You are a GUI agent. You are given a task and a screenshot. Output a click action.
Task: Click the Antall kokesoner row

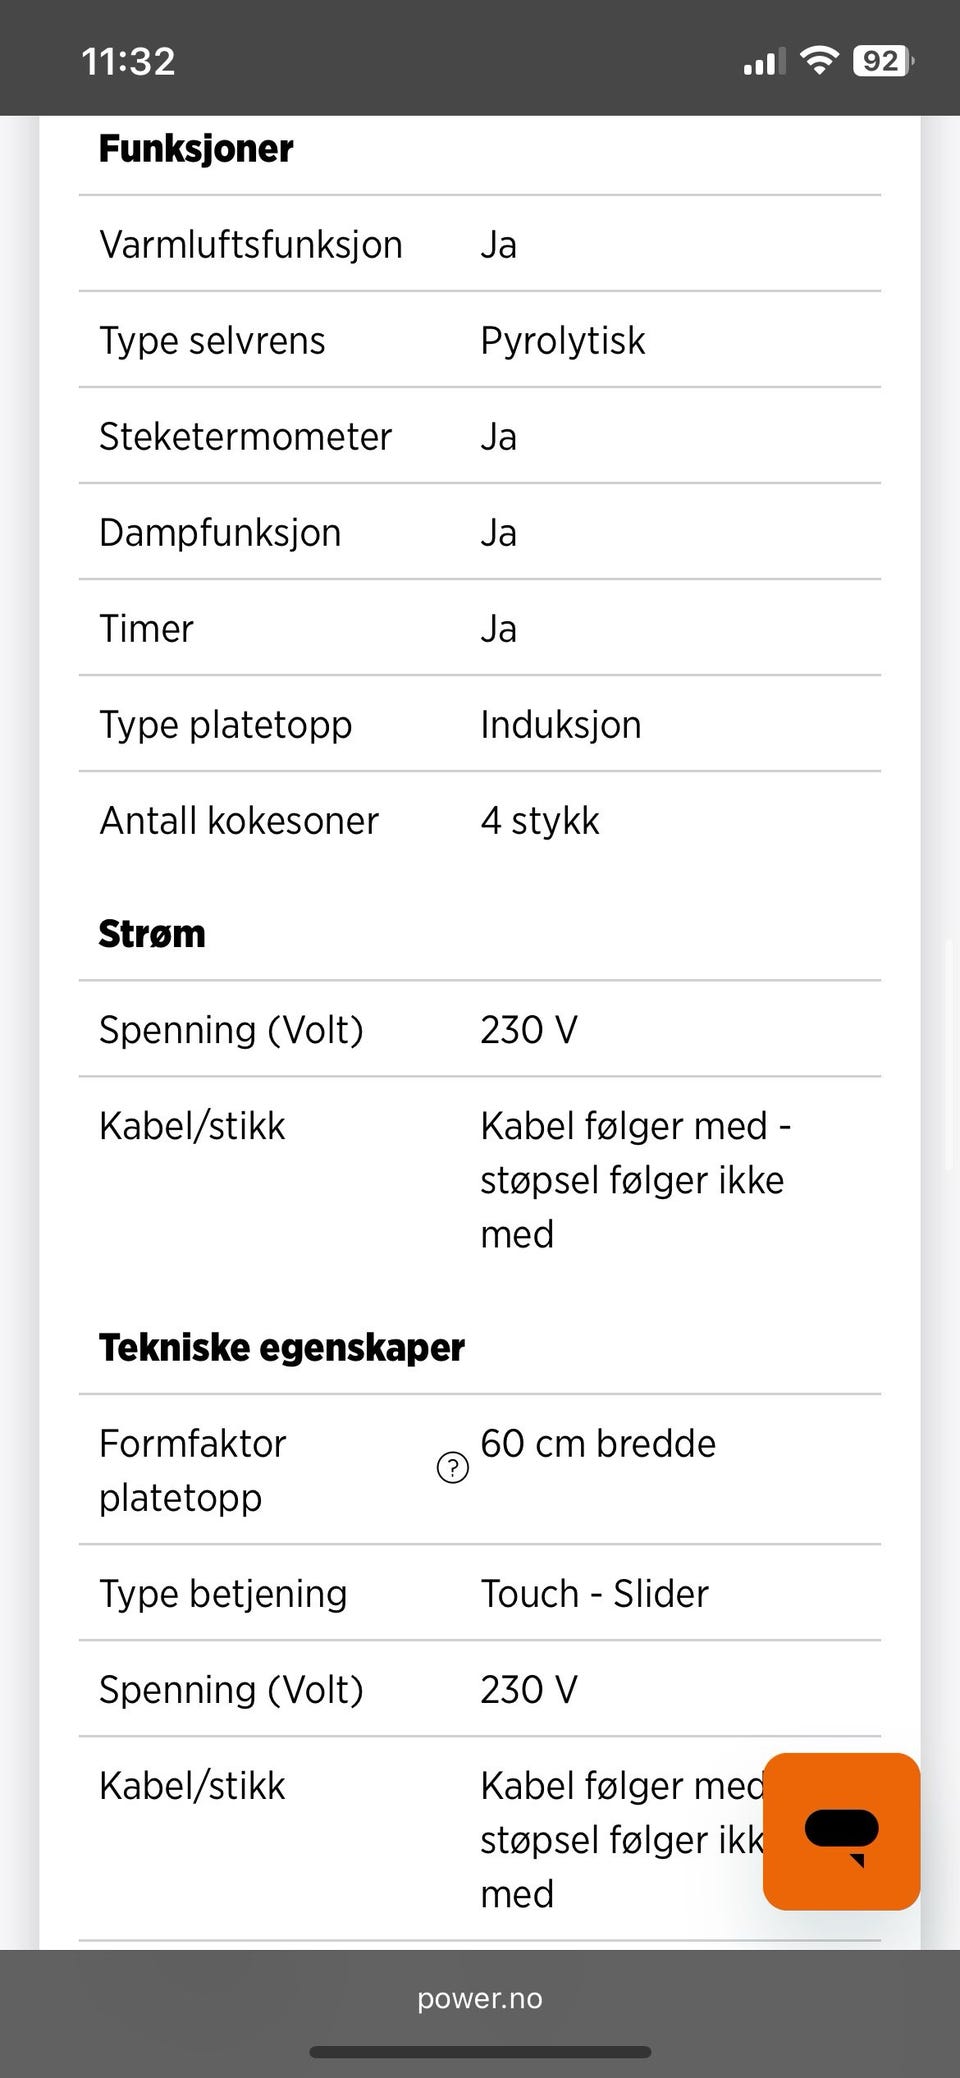click(x=480, y=820)
